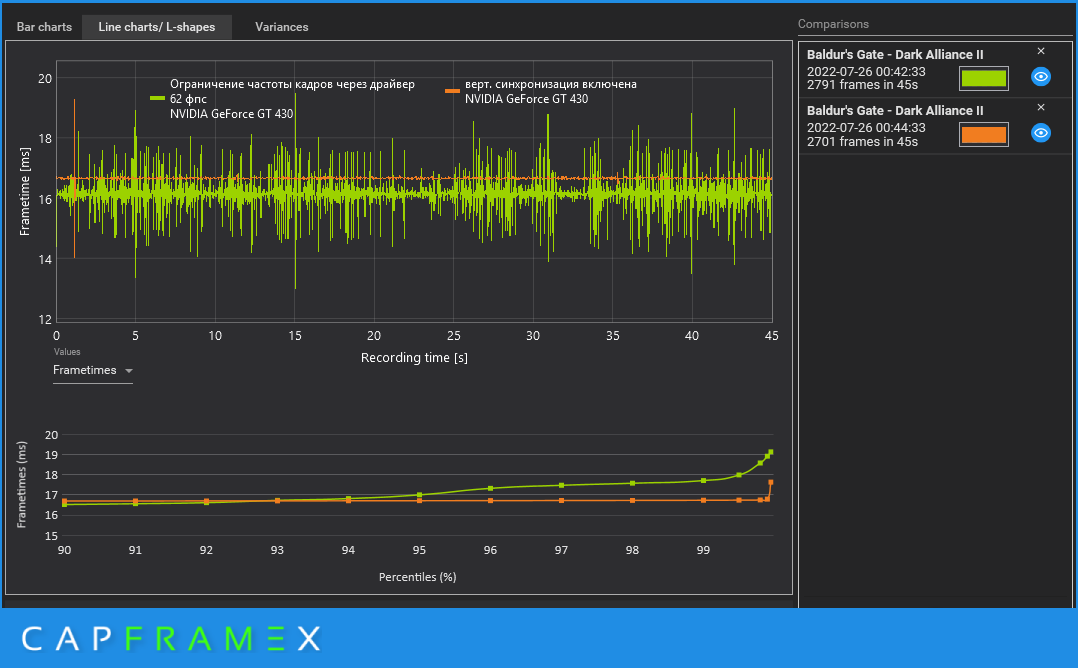Hide the green record using eye icon
The height and width of the screenshot is (668, 1078).
click(1040, 77)
